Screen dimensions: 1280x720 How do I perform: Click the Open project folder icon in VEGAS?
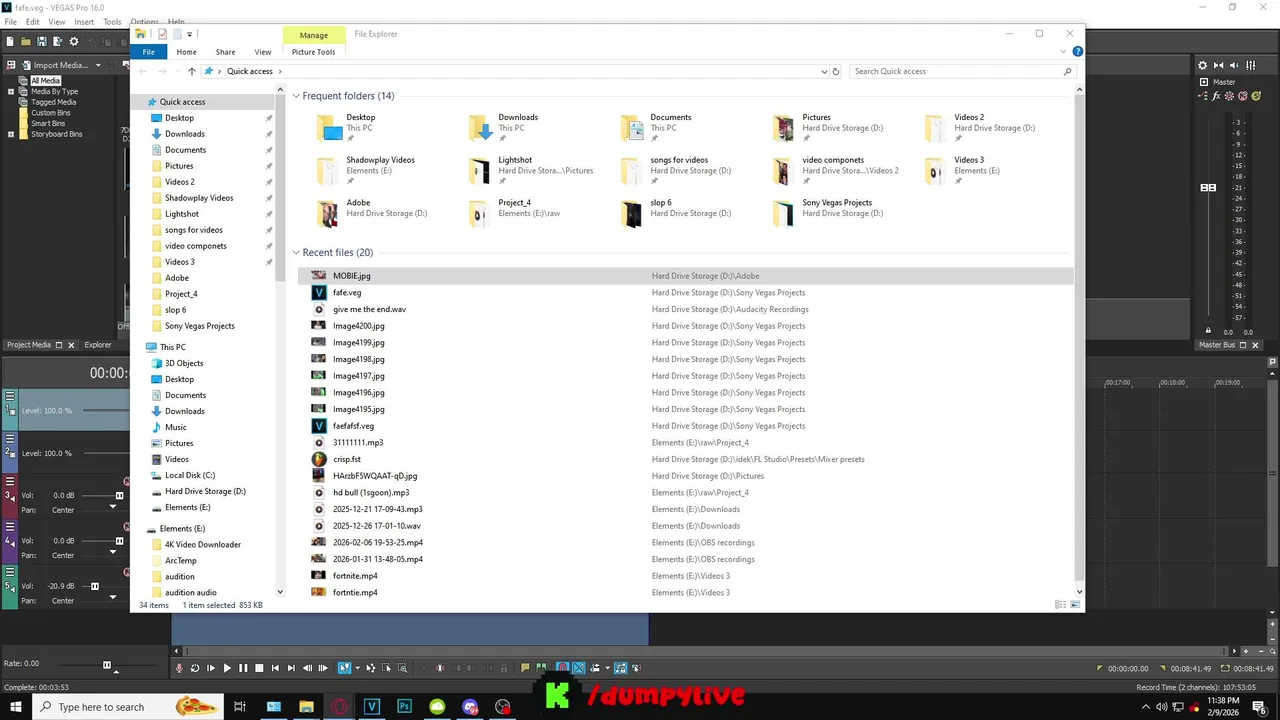(x=26, y=41)
